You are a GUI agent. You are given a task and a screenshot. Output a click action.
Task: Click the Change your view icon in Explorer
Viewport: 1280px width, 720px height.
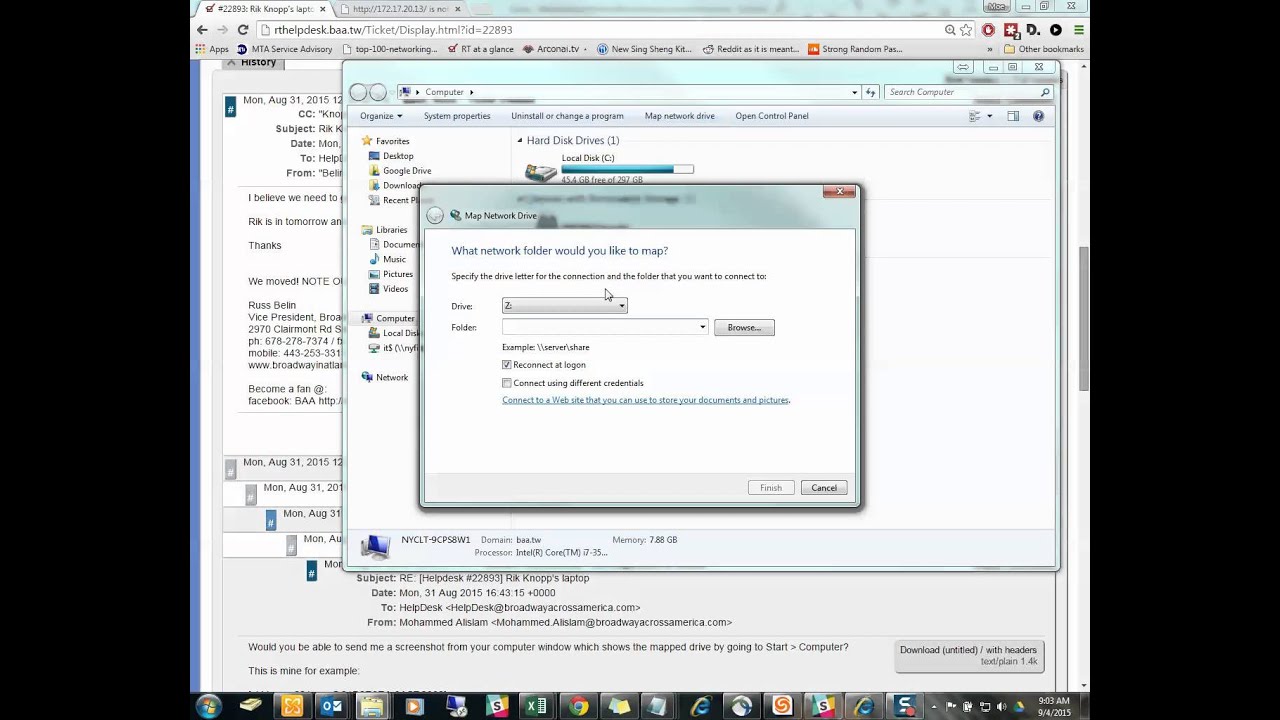975,116
